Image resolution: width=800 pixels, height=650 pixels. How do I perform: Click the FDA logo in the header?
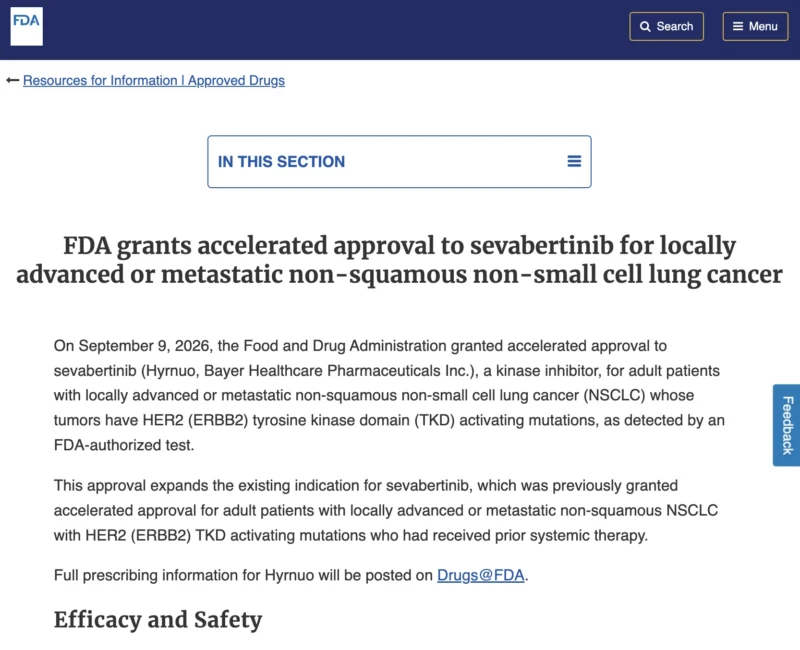click(x=27, y=27)
